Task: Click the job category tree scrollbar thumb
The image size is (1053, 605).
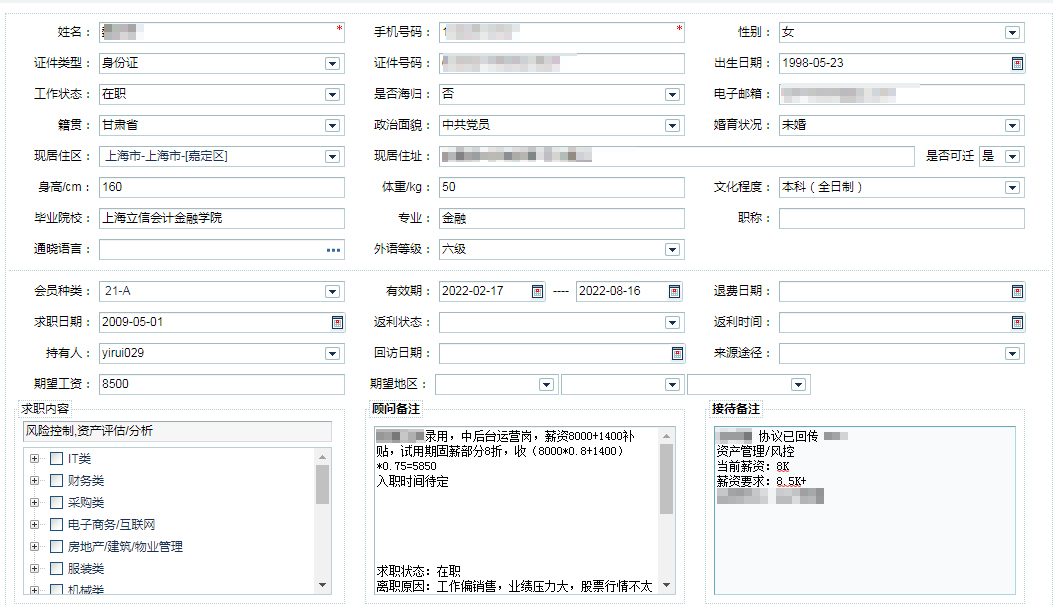Action: coord(322,483)
